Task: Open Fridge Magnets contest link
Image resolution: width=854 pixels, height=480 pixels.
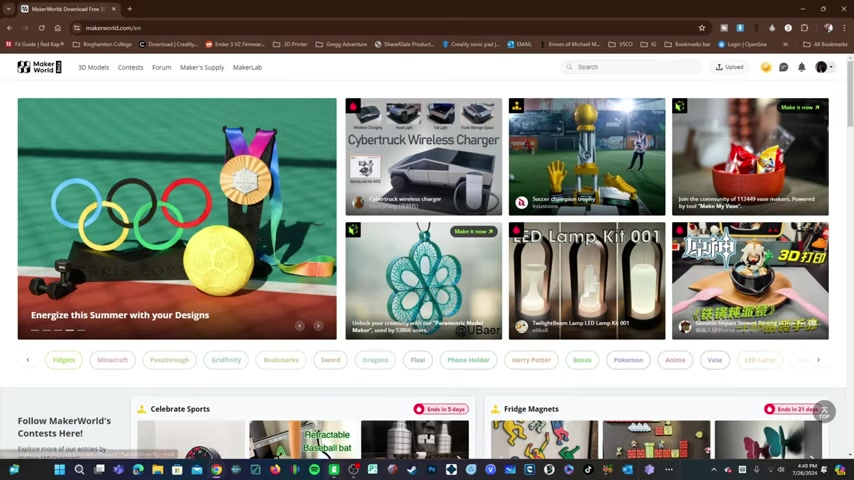Action: (x=531, y=409)
